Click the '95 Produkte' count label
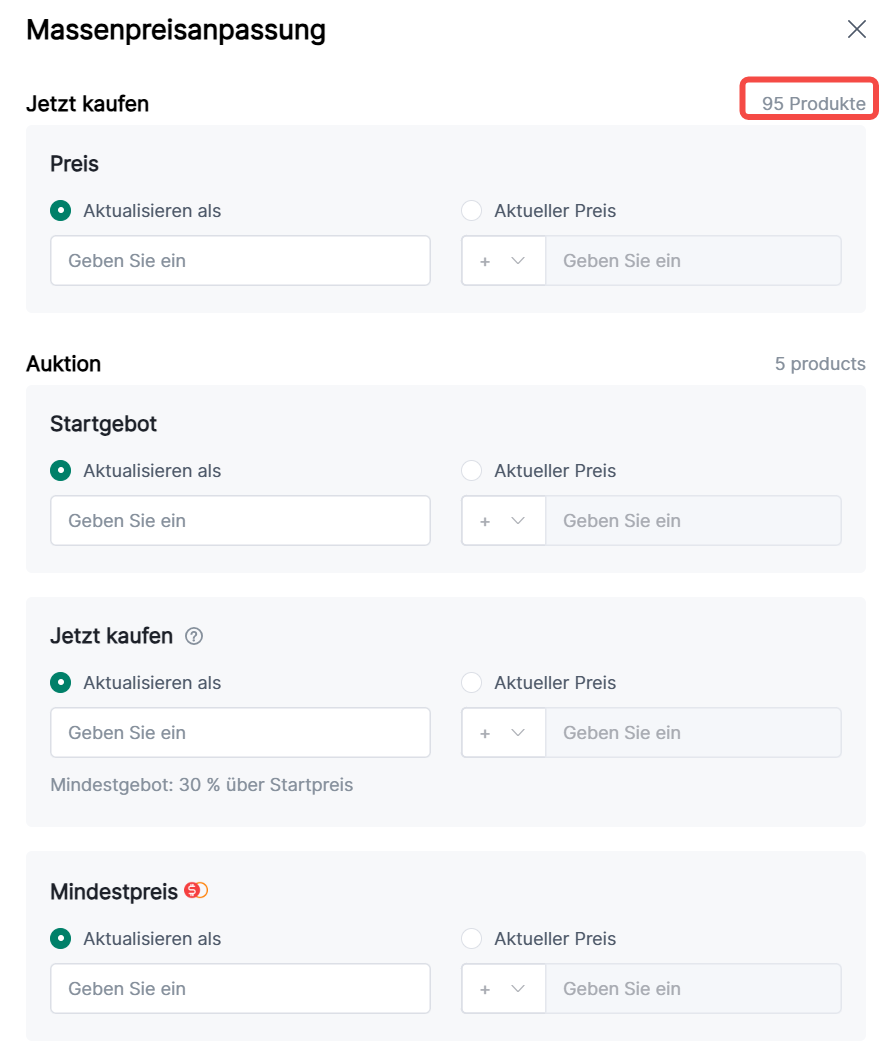The width and height of the screenshot is (896, 1050). [813, 104]
